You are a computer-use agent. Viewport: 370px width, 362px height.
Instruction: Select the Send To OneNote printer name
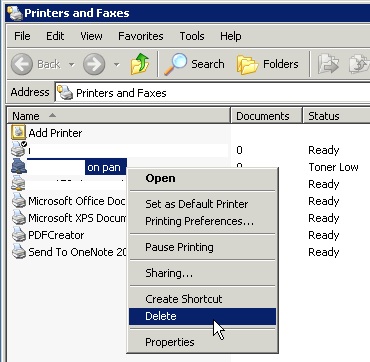click(77, 252)
